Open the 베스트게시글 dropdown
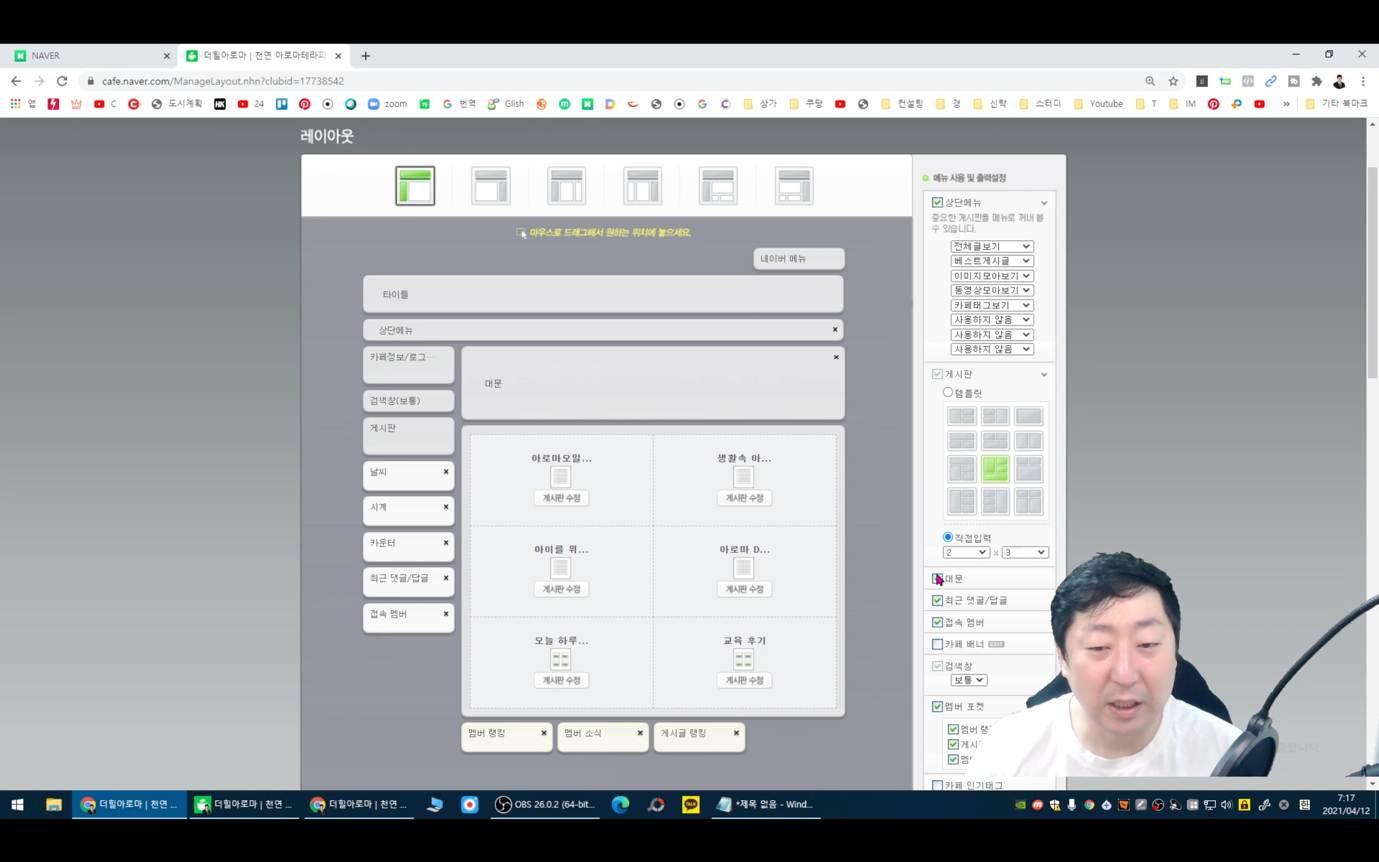 point(991,261)
